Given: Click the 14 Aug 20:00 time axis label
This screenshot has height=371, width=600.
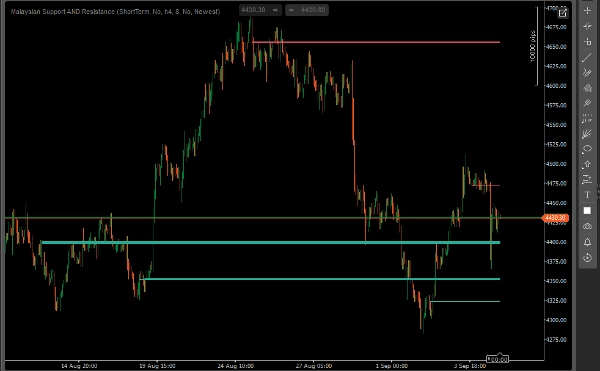Looking at the screenshot, I should [x=79, y=366].
